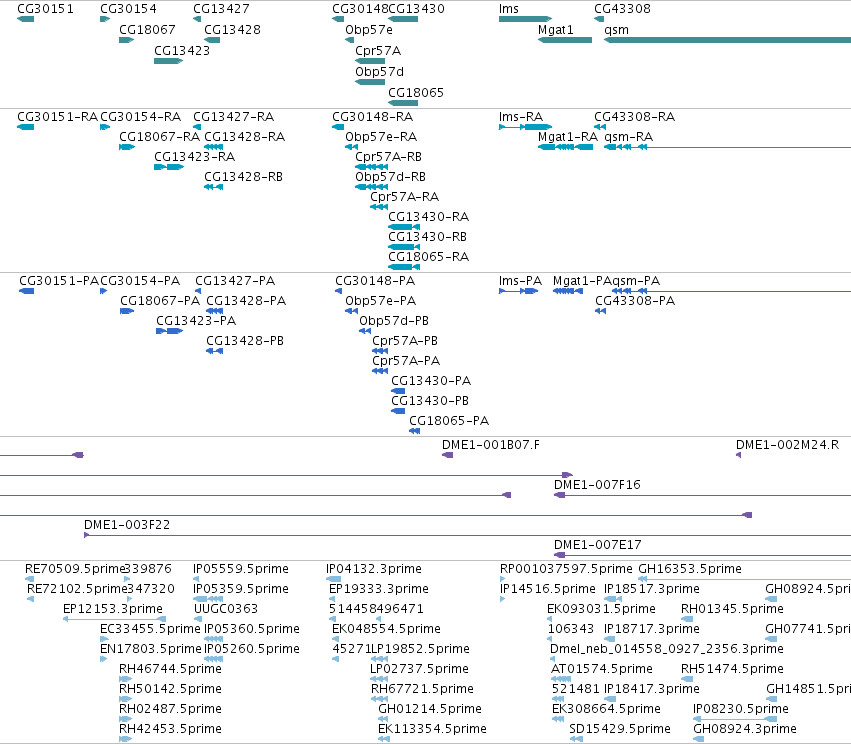The height and width of the screenshot is (744, 851).
Task: Select protein CG18065-PA
Action: click(x=415, y=431)
